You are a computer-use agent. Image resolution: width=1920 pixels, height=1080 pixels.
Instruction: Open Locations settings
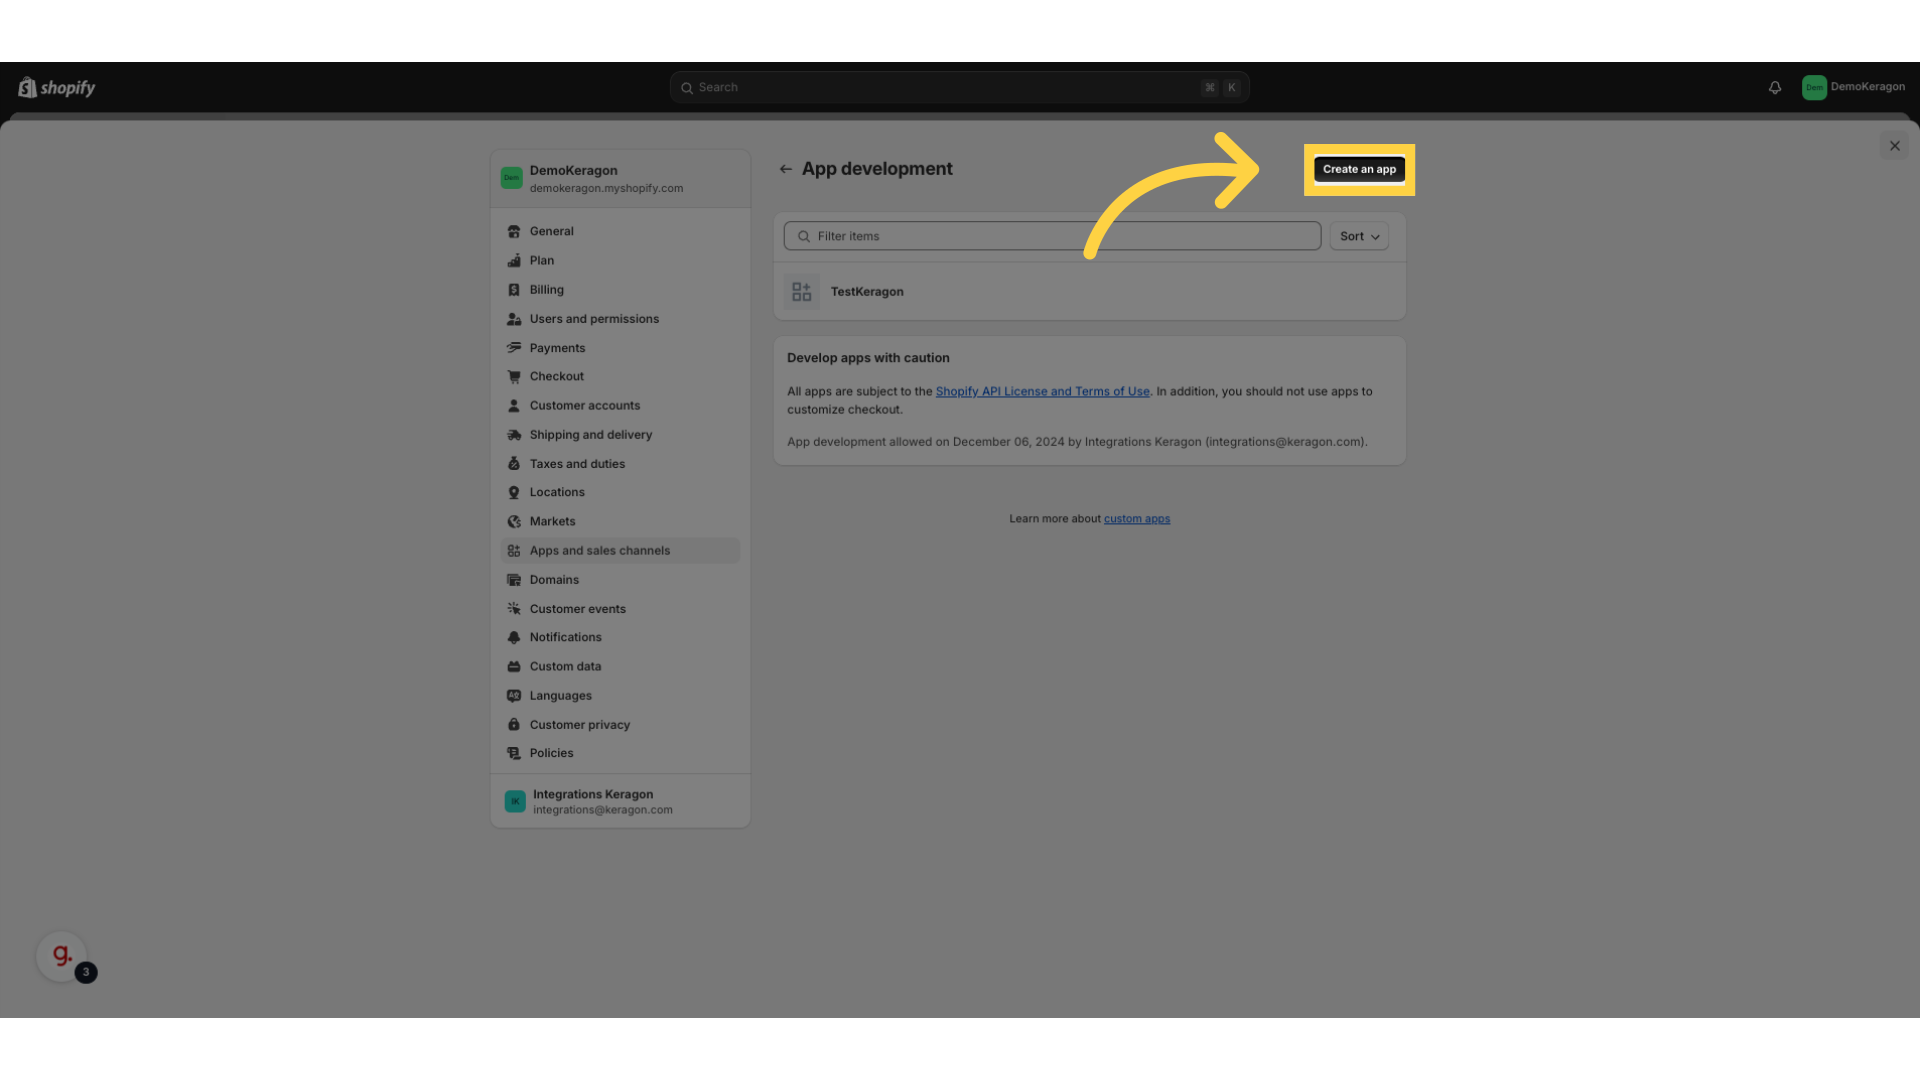(x=620, y=493)
